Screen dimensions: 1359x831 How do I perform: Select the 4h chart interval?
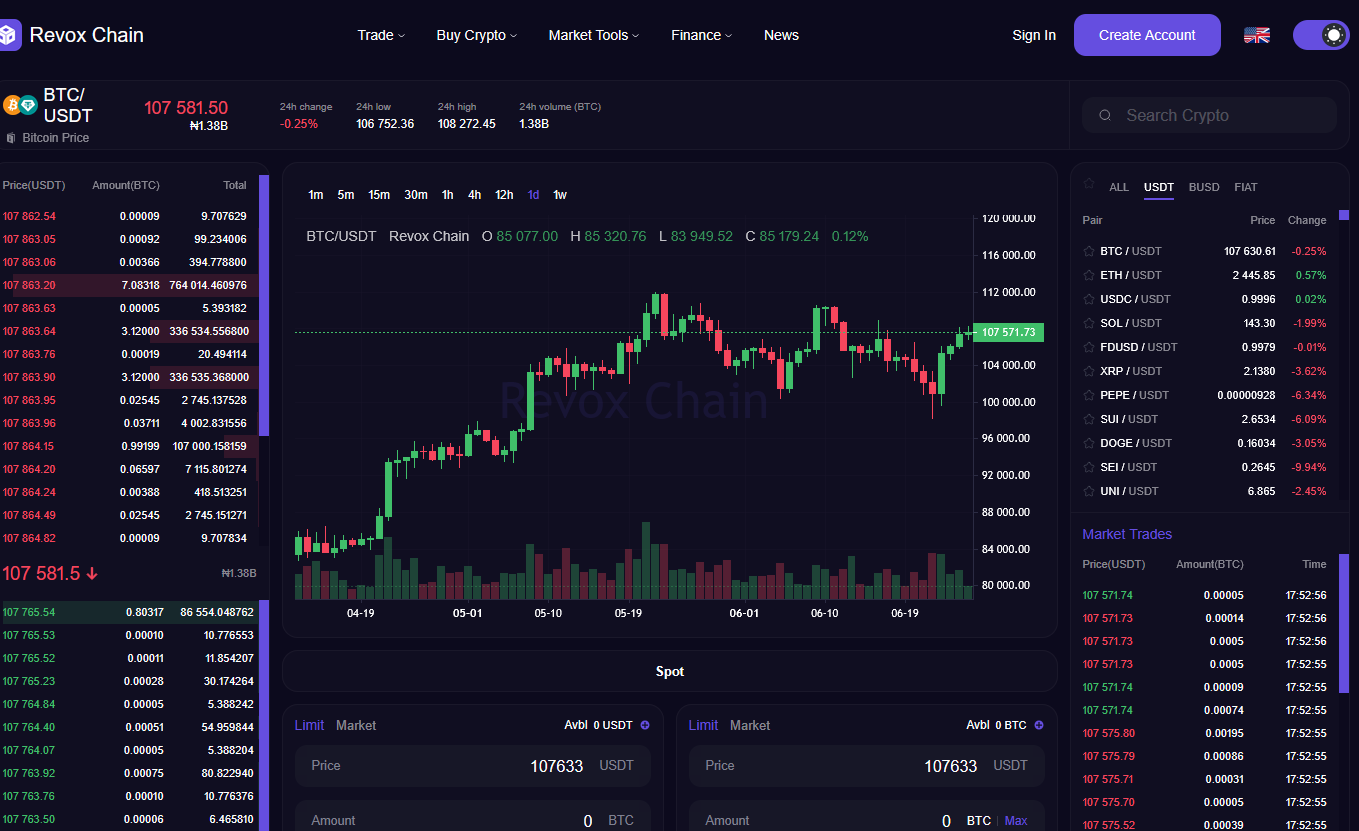click(474, 195)
